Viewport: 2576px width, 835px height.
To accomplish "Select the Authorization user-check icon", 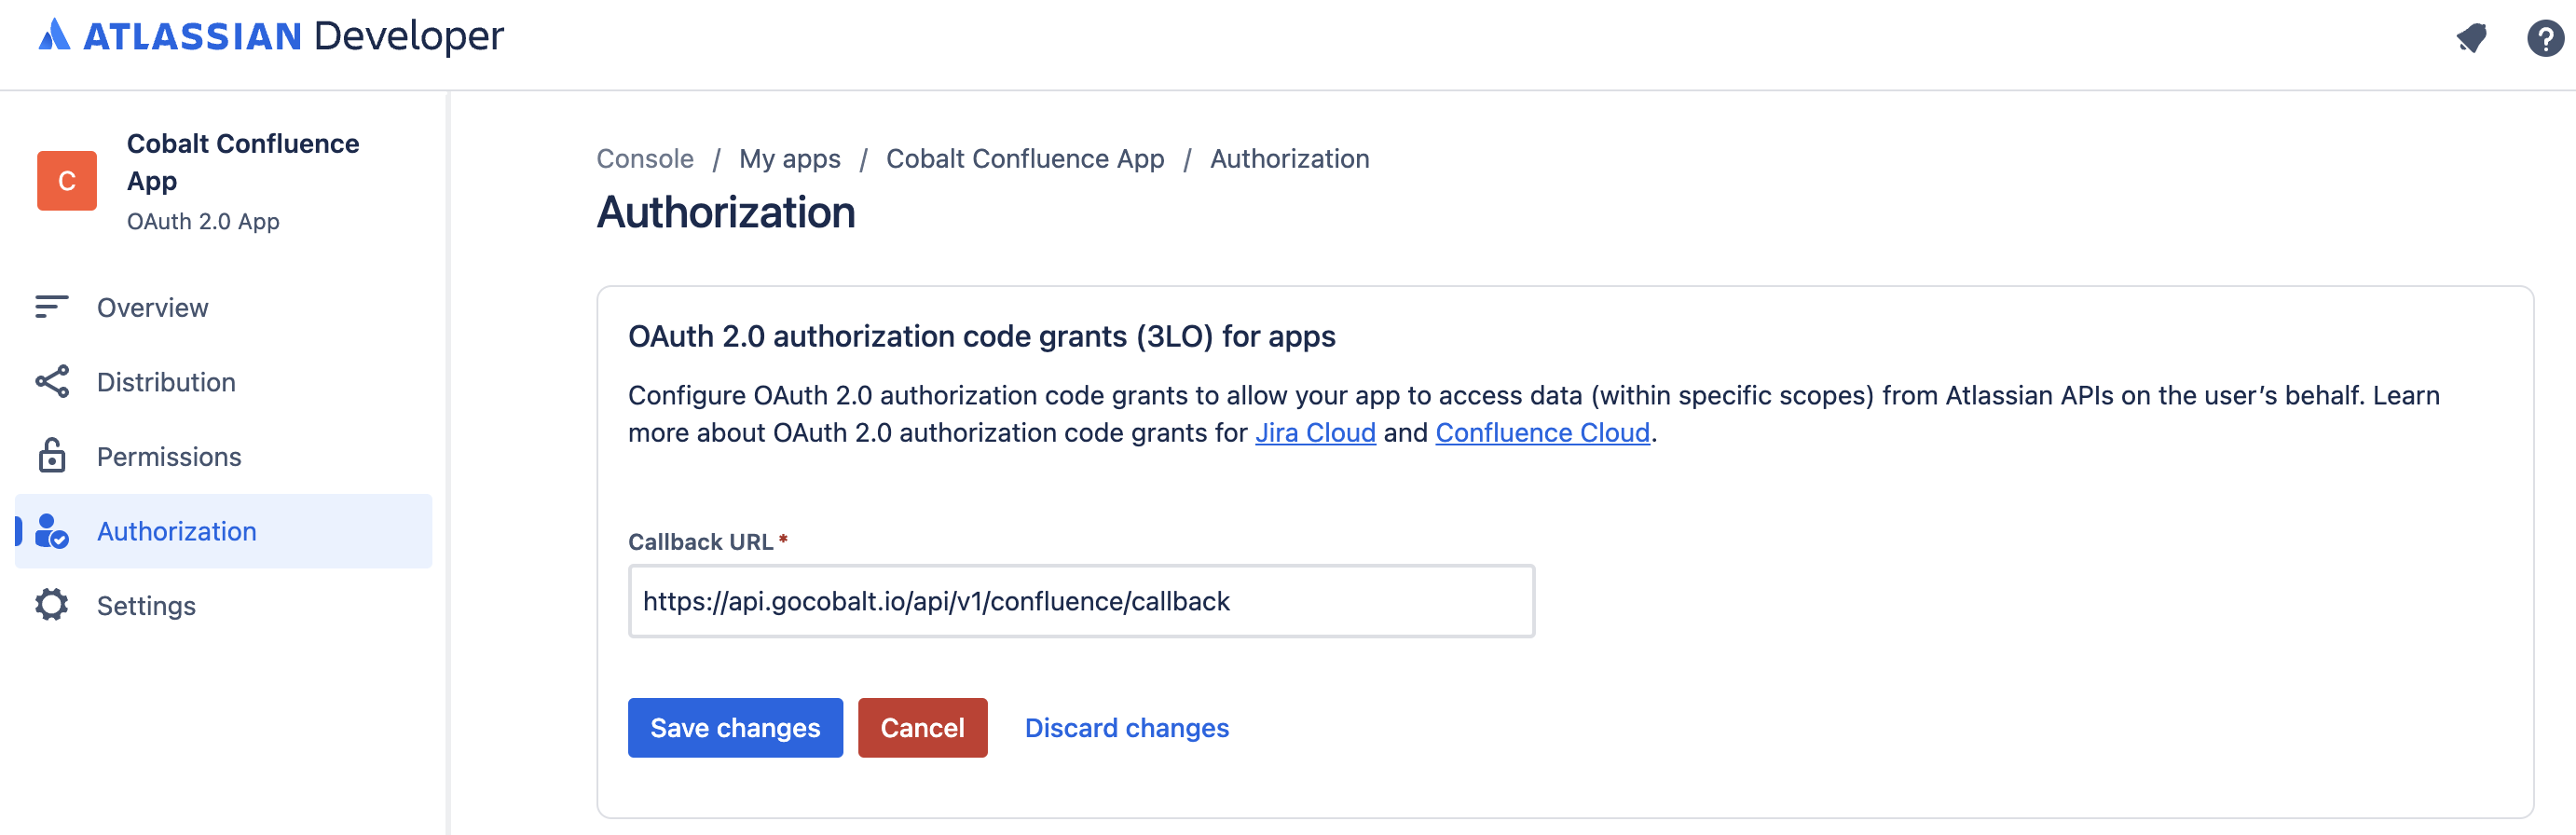I will [x=51, y=531].
